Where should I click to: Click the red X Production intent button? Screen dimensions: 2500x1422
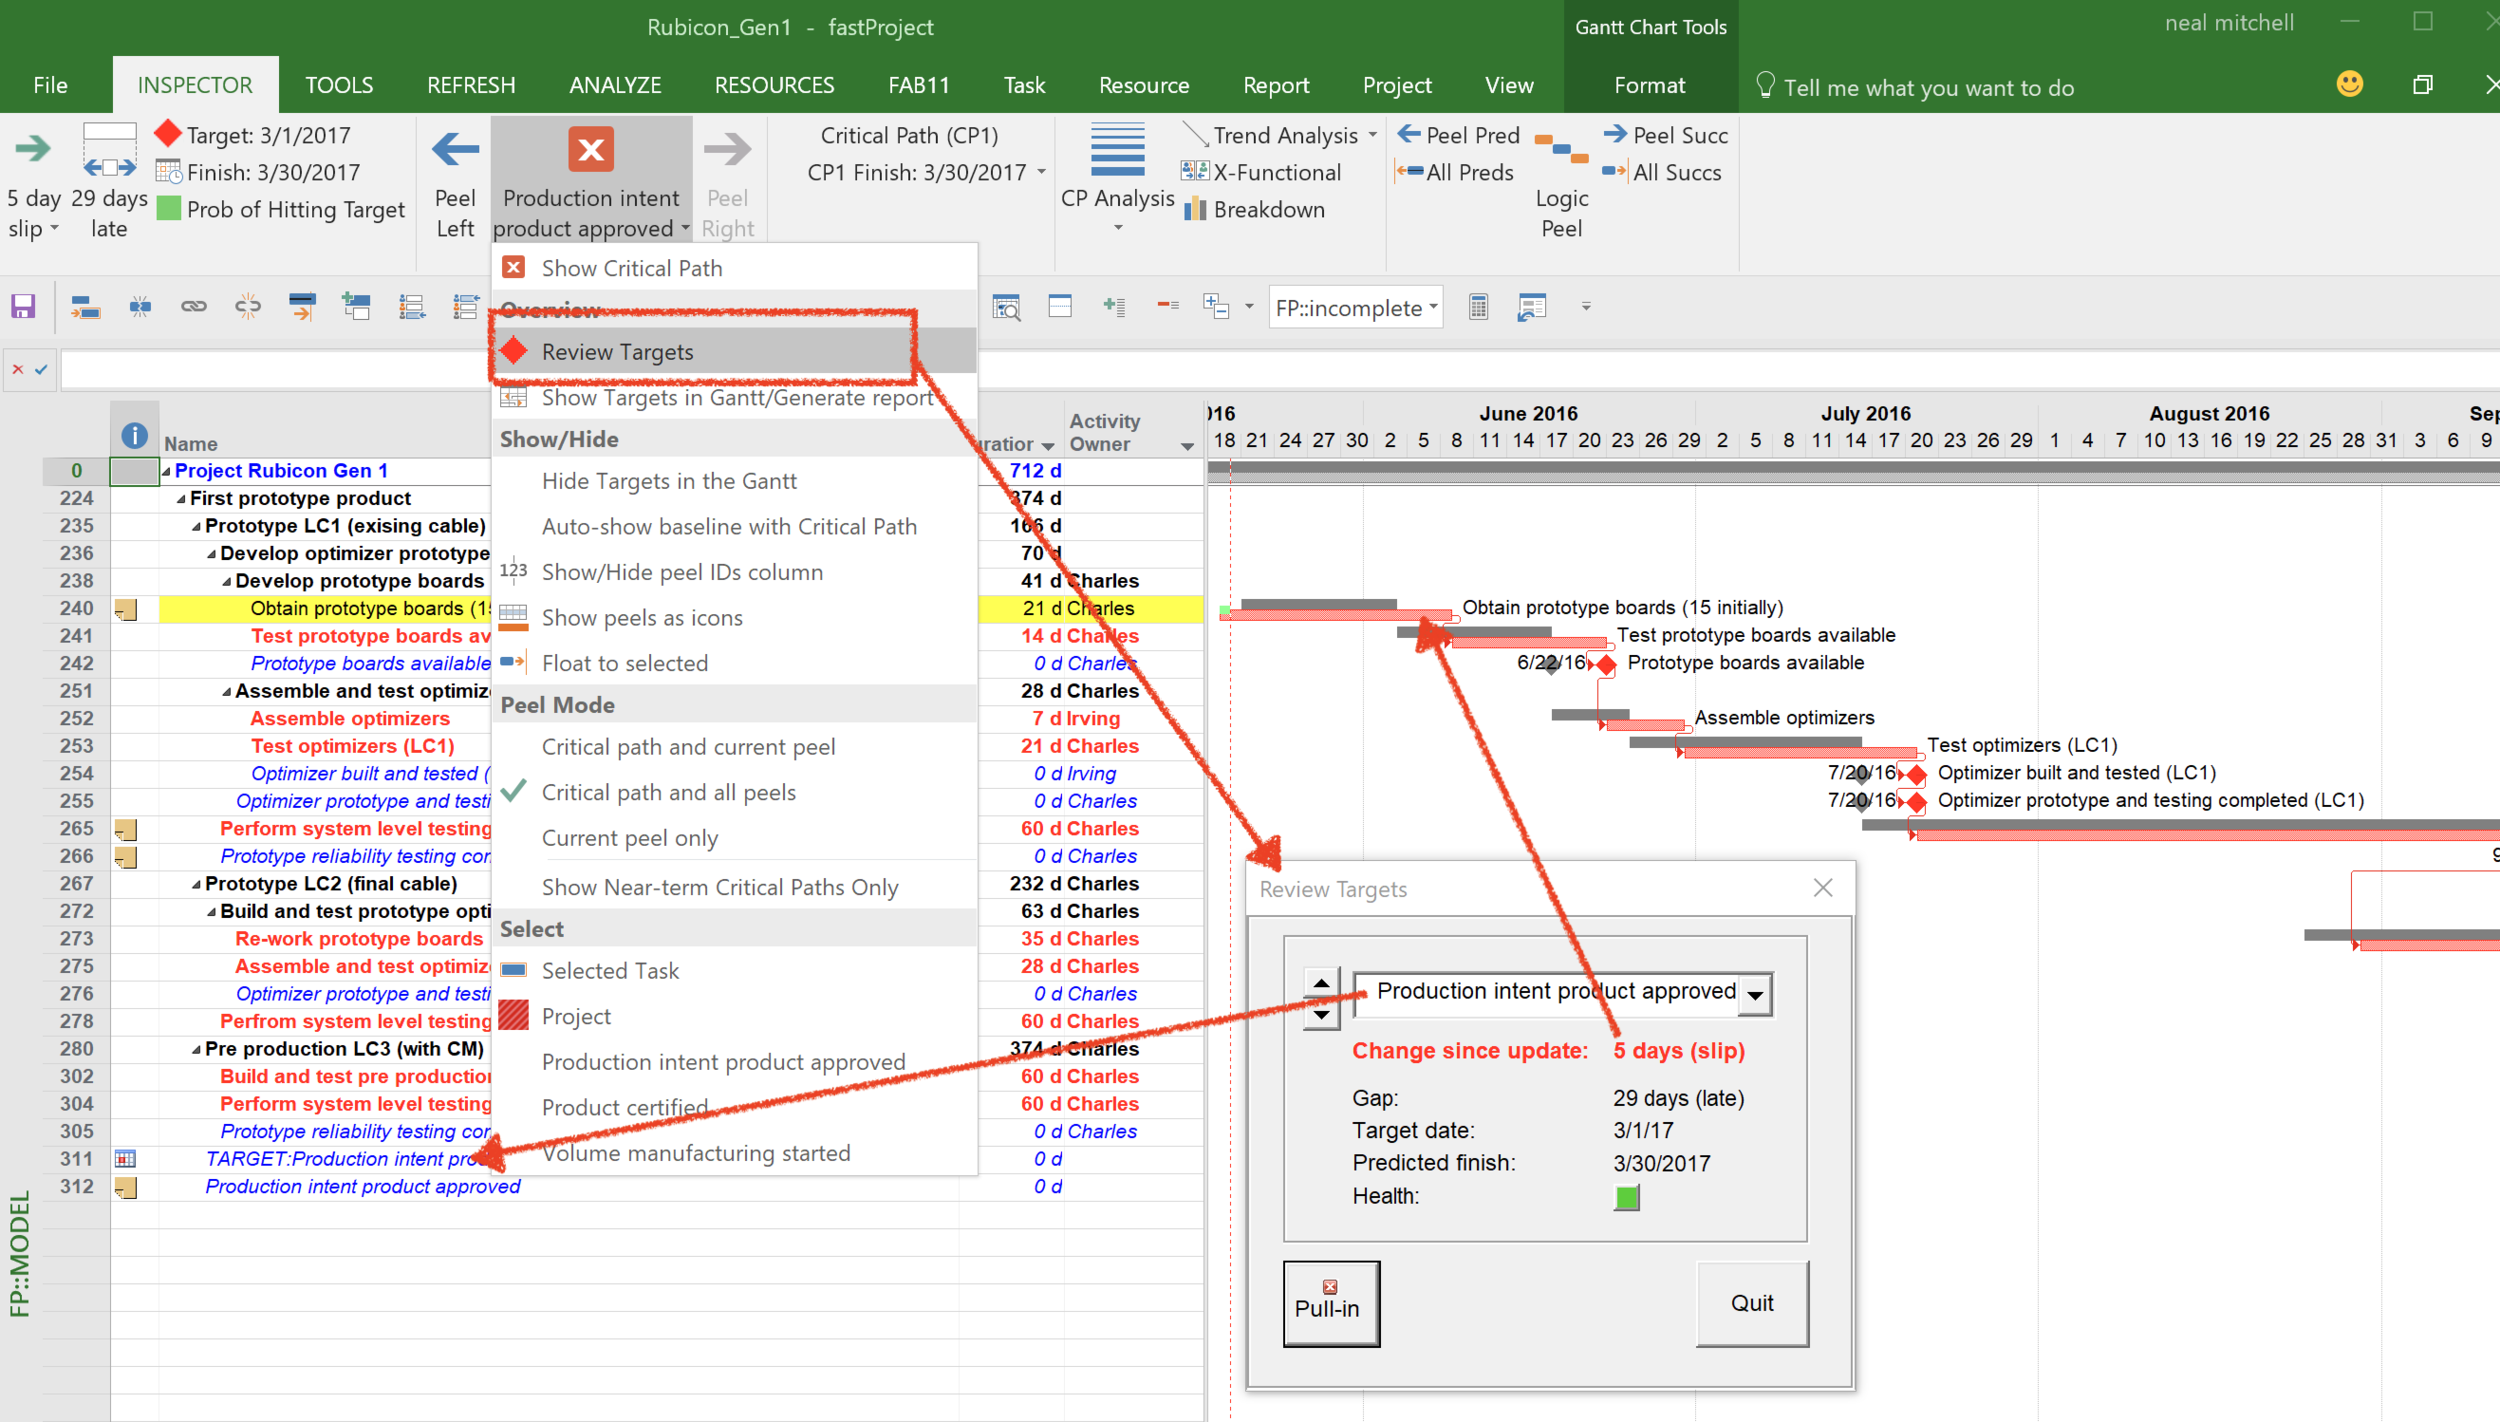[591, 150]
